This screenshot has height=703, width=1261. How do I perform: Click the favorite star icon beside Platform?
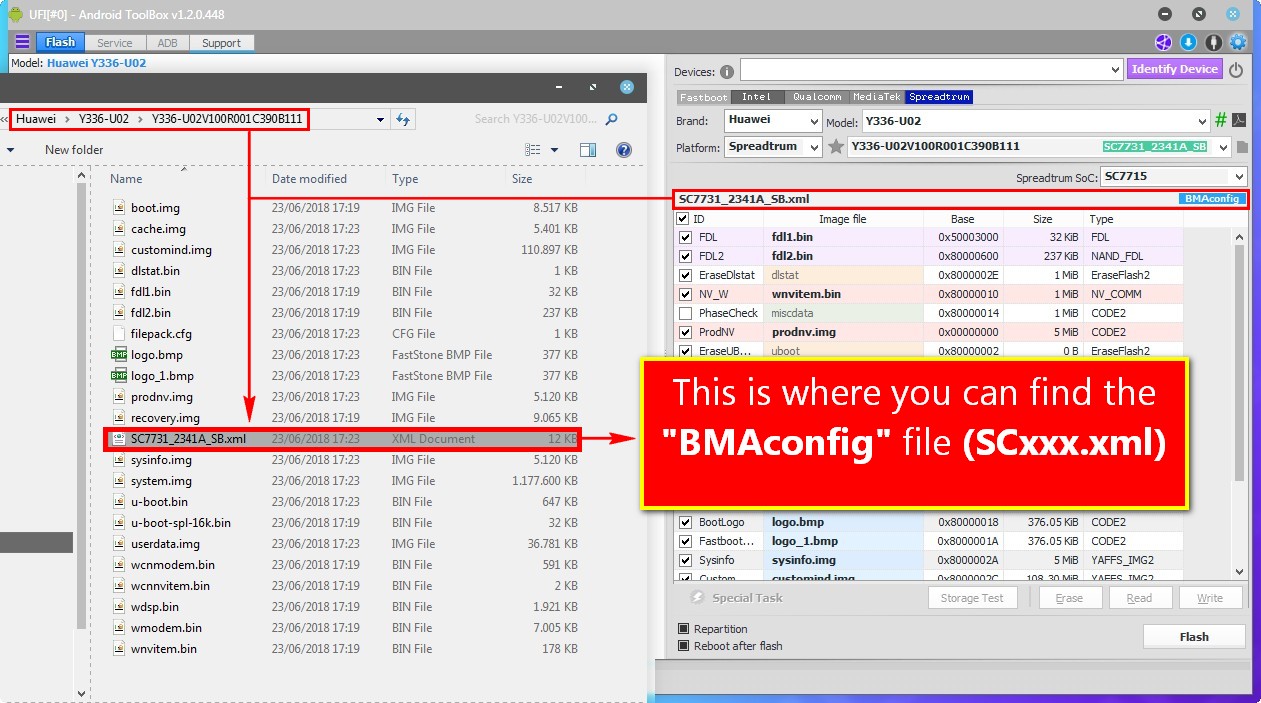click(x=836, y=147)
